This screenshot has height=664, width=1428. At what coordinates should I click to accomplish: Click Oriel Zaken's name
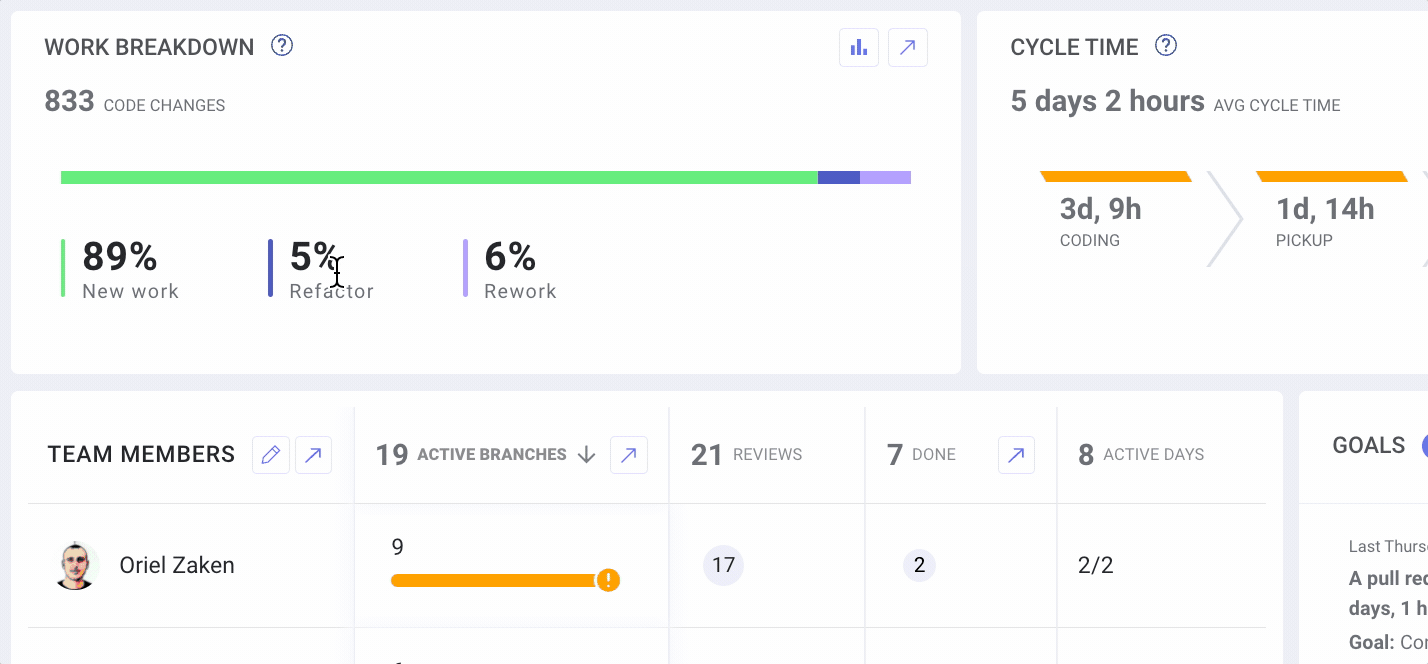tap(177, 564)
